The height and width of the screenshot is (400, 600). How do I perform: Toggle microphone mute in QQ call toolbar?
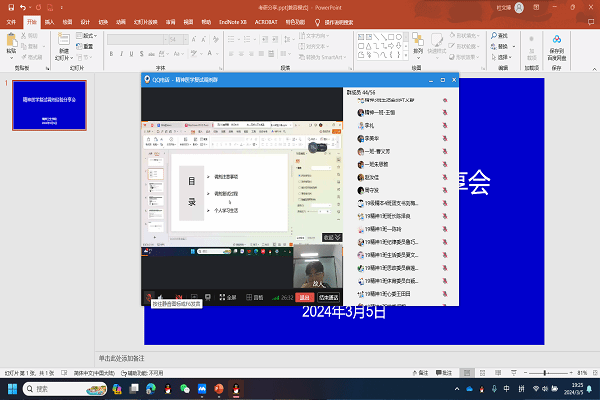point(148,297)
